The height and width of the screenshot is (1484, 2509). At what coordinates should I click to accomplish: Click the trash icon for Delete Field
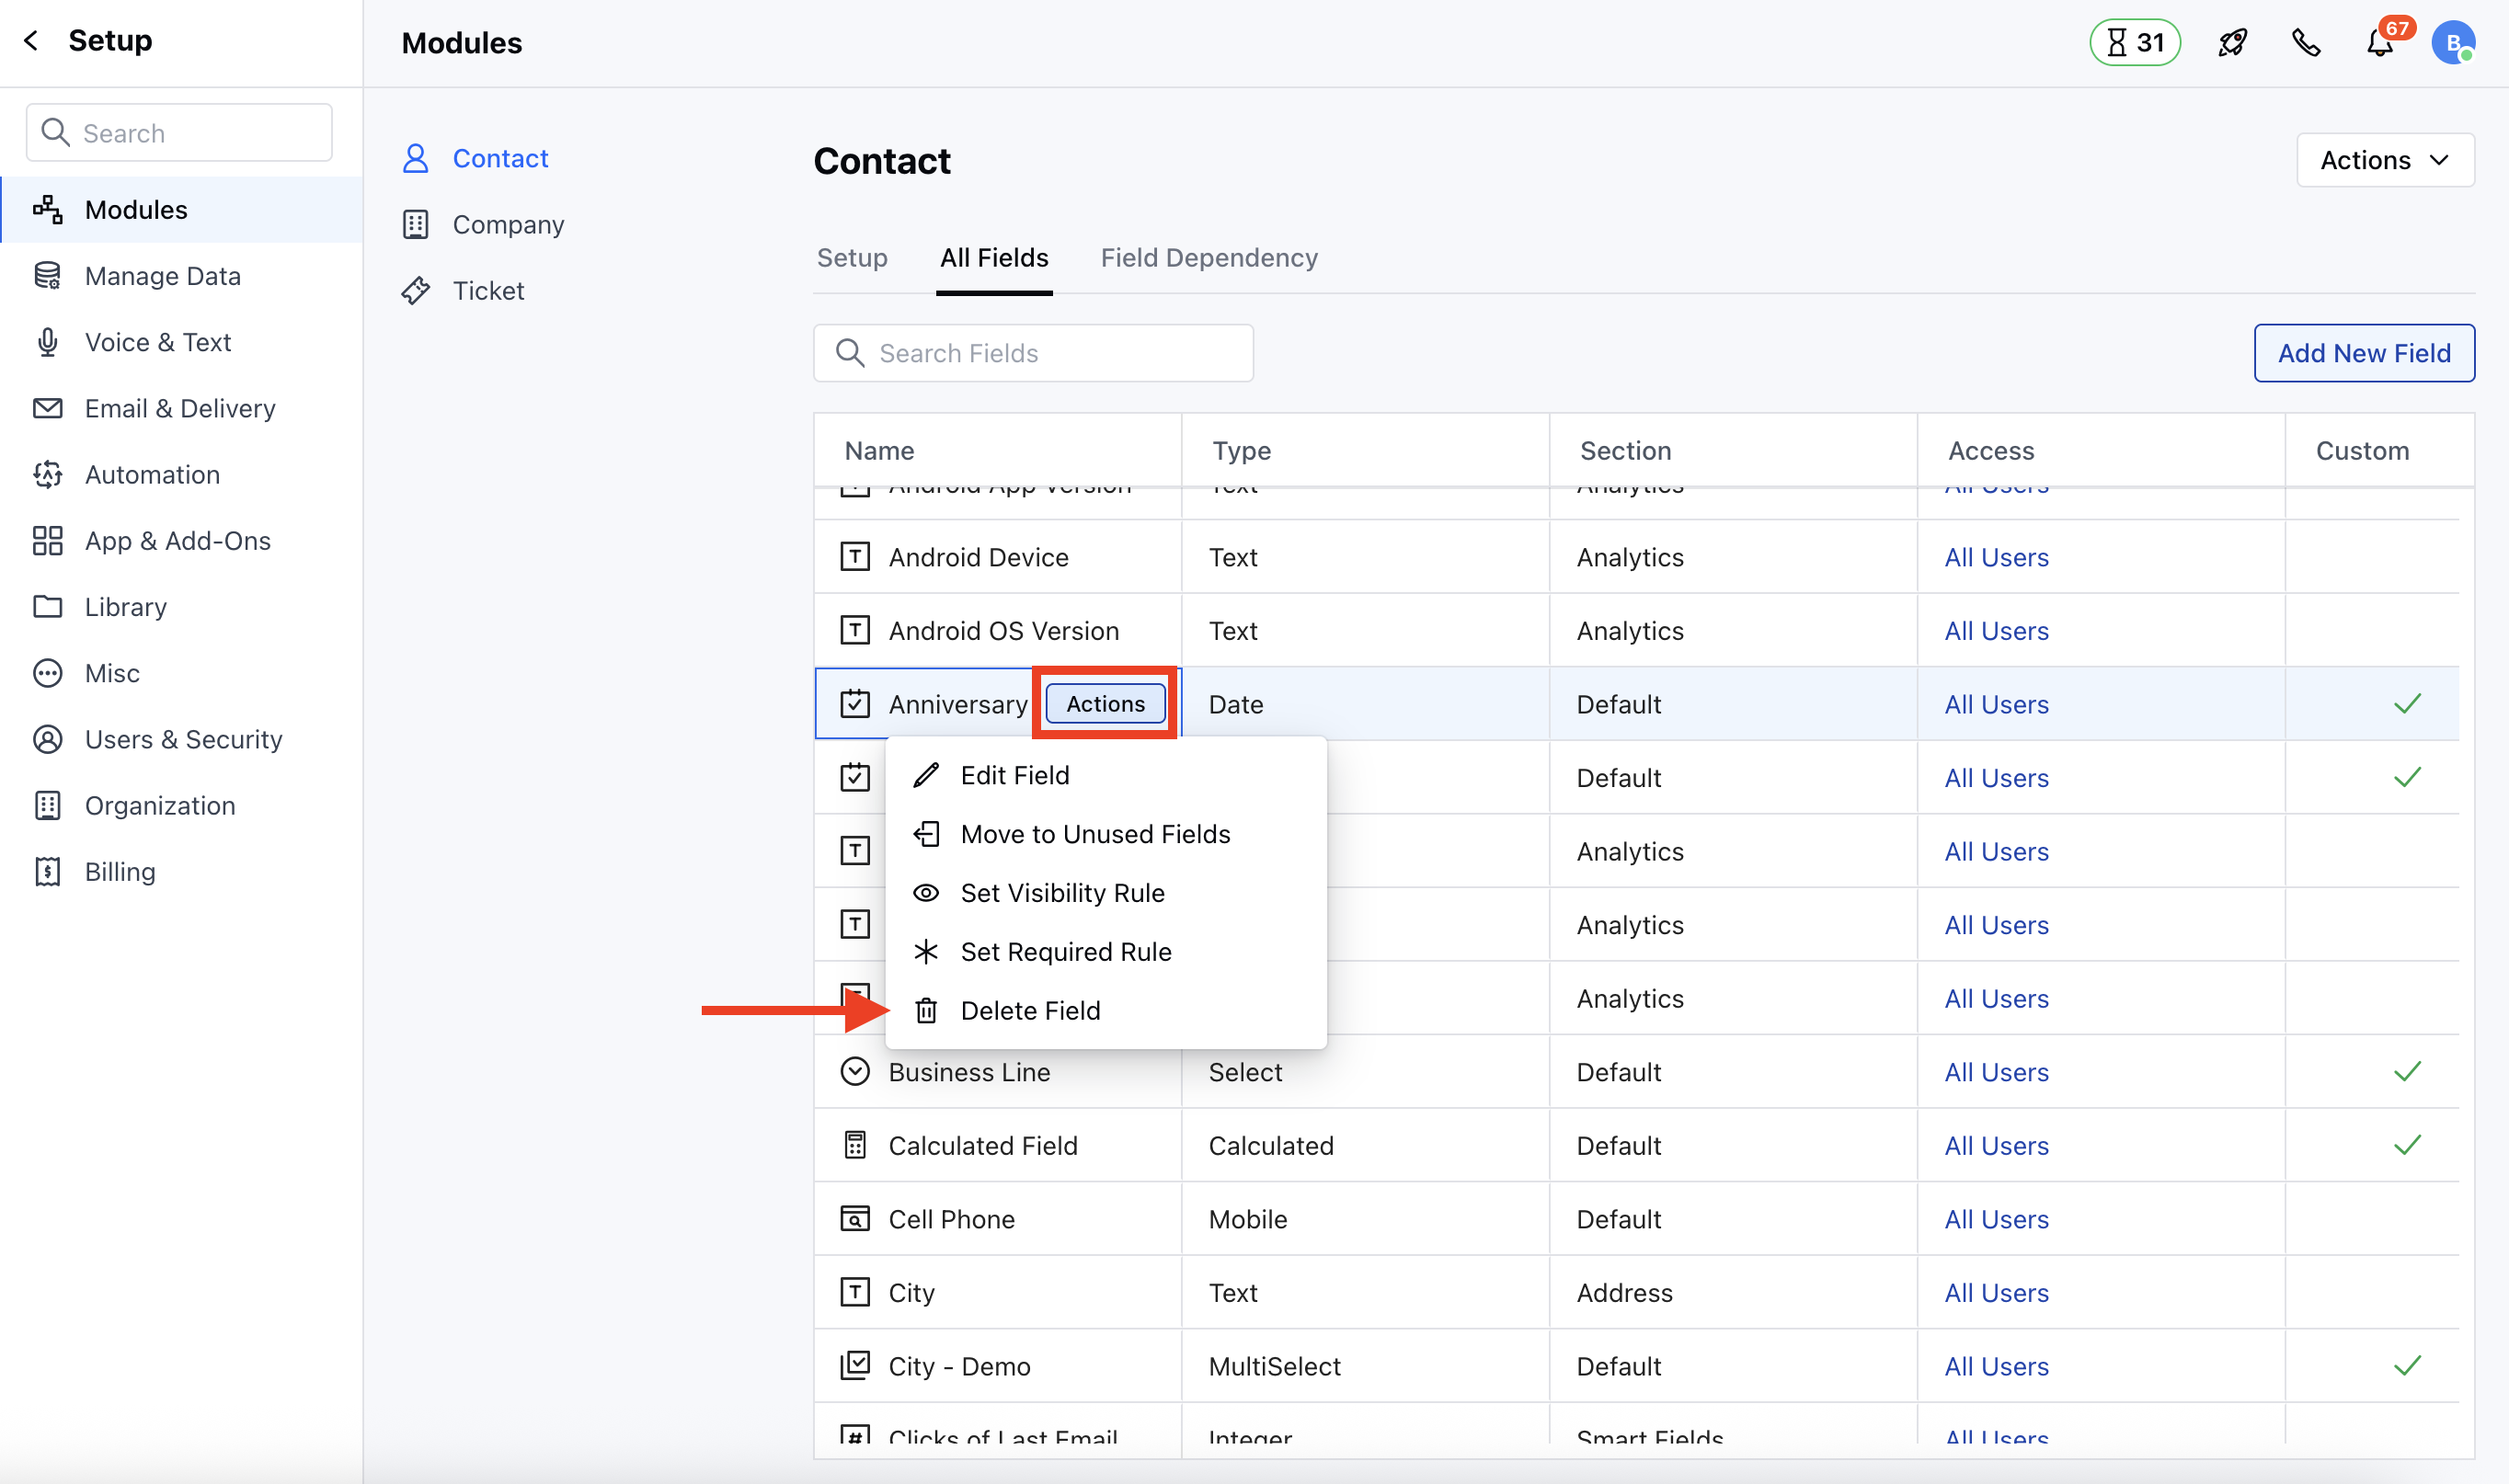point(926,1010)
